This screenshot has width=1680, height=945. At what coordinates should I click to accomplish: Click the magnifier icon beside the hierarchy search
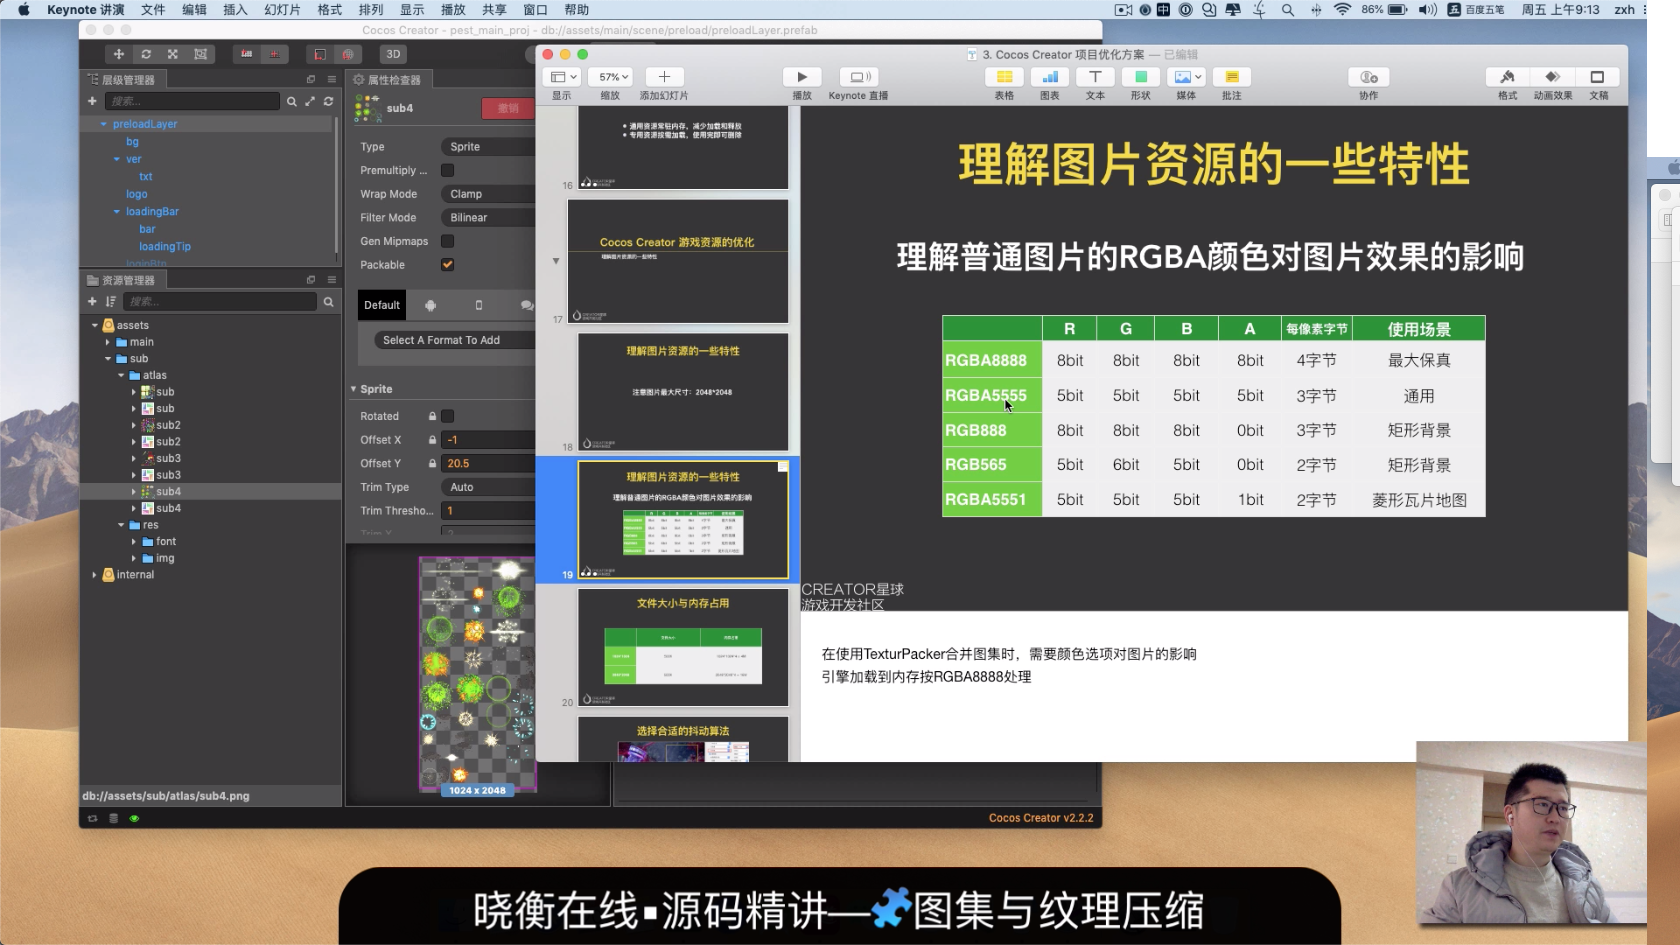coord(291,101)
